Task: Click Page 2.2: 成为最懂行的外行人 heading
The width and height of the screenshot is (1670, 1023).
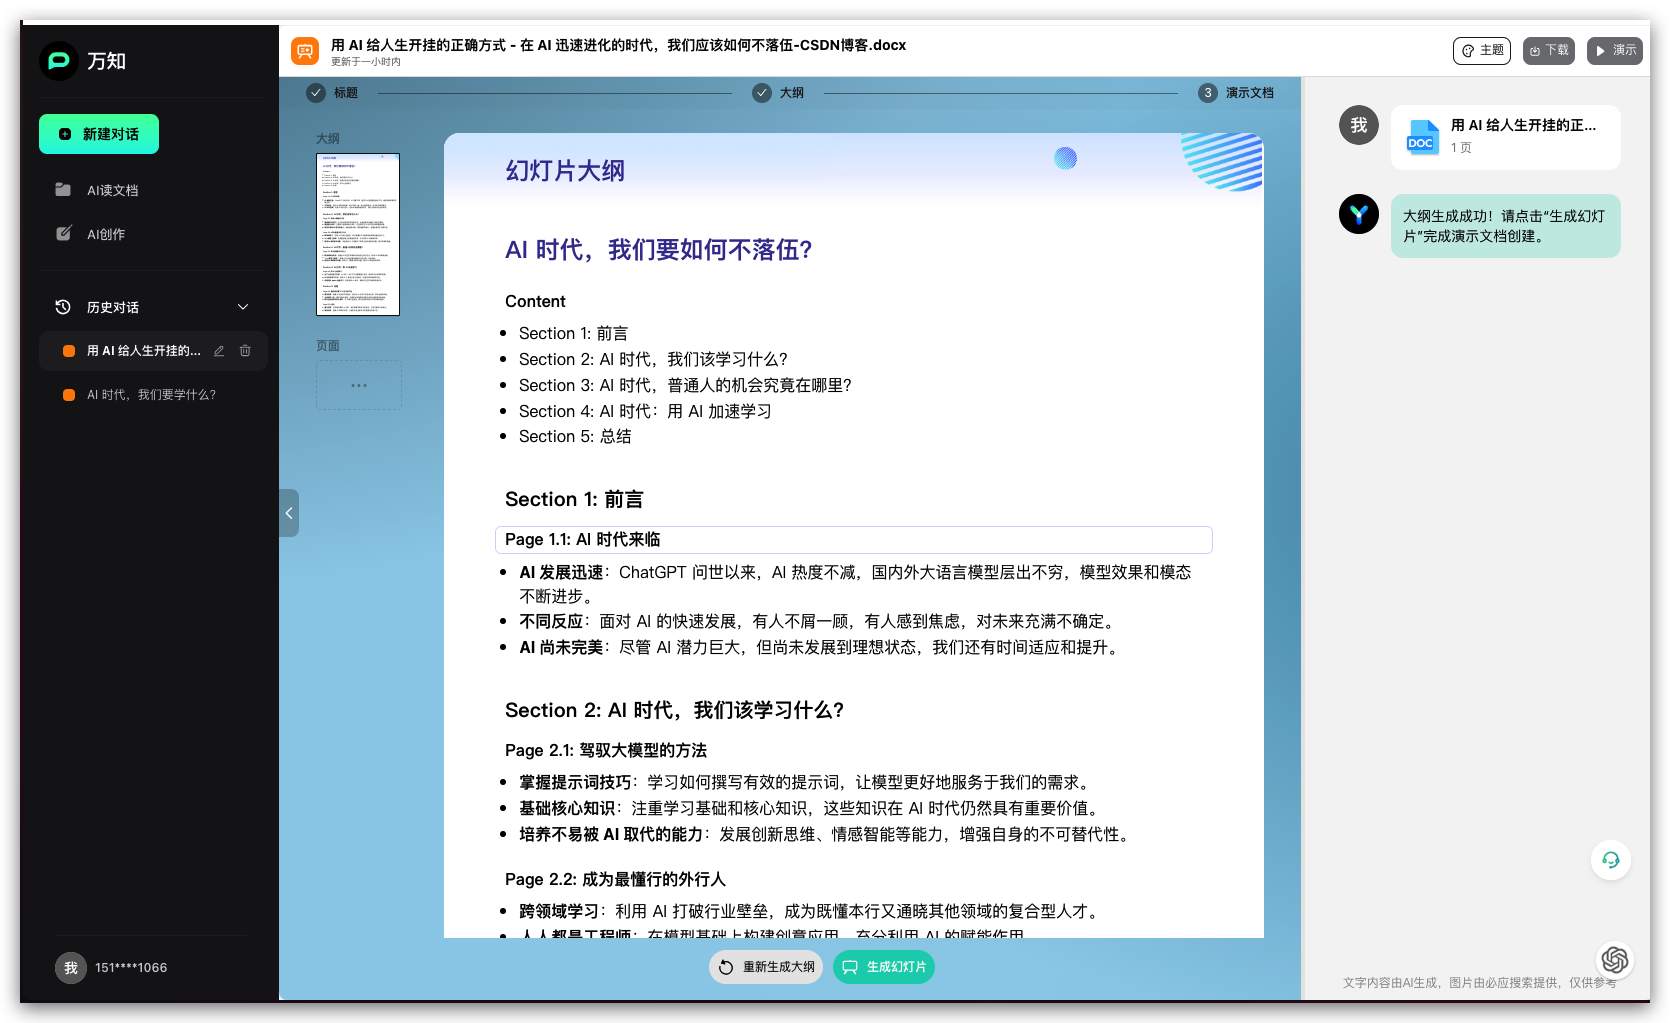Action: tap(615, 880)
